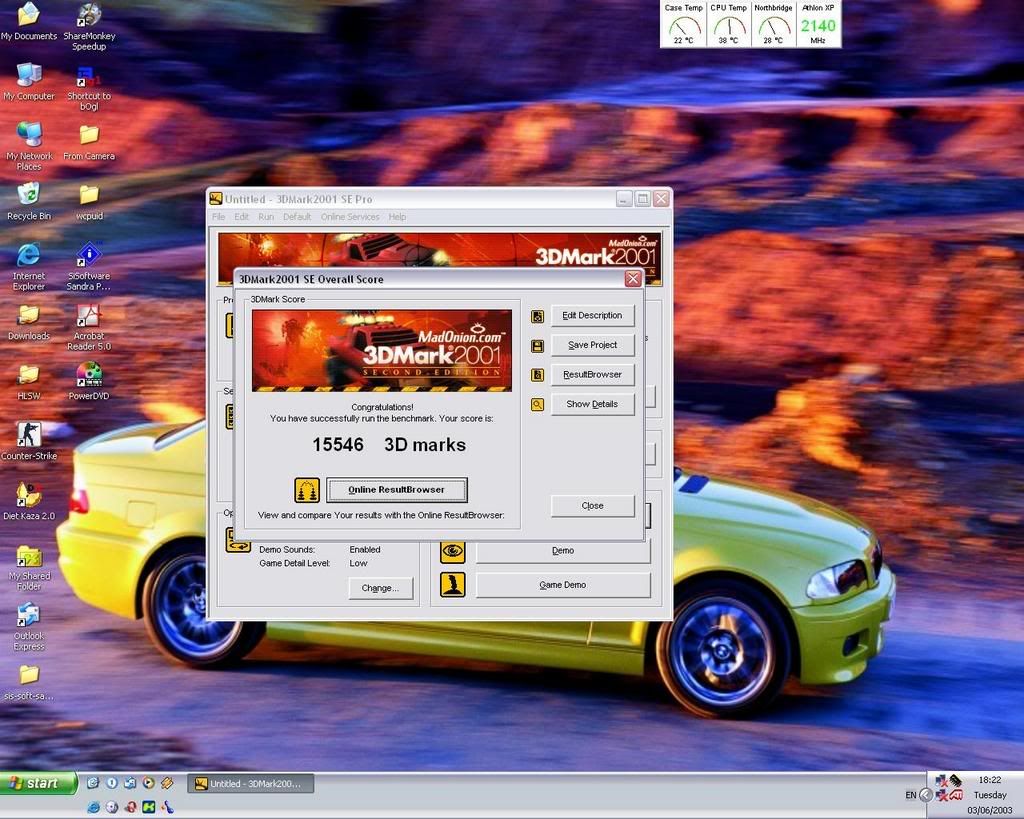Launch Diet Kaza 2.0 from desktop

coord(29,495)
